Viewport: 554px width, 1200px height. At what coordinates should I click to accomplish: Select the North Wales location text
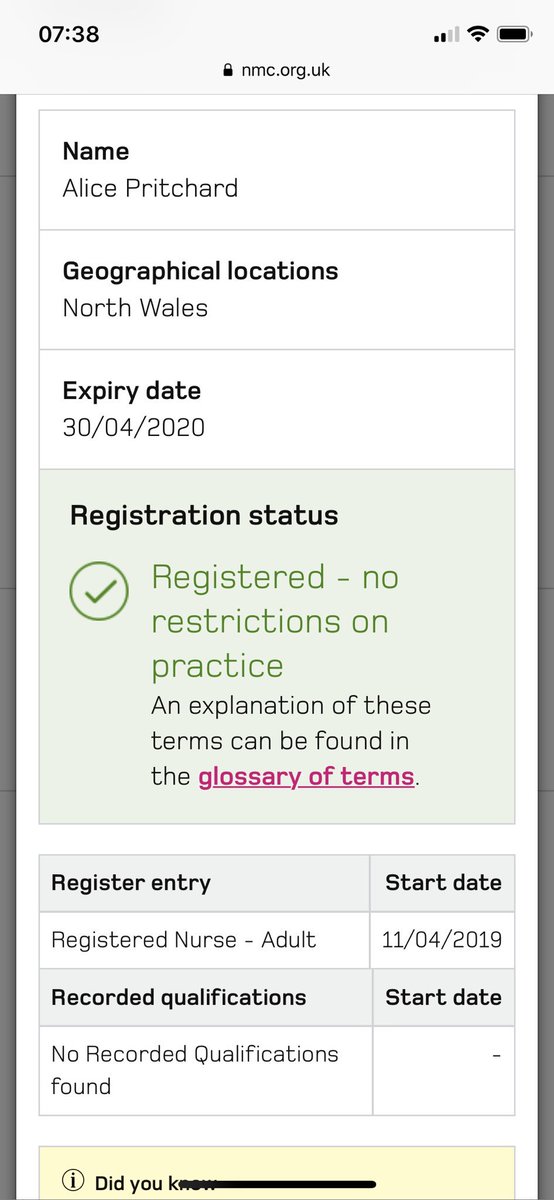(x=135, y=307)
